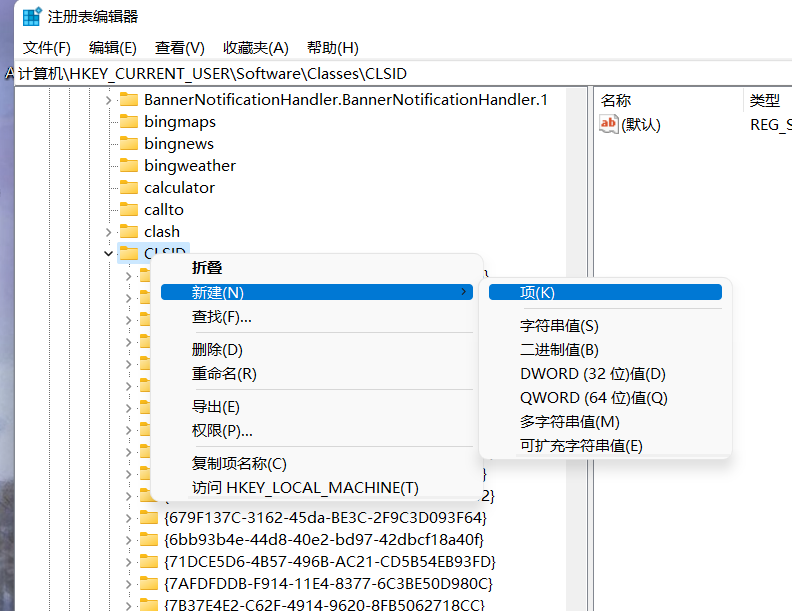Expand the clash key
Image resolution: width=792 pixels, height=611 pixels.
(108, 232)
